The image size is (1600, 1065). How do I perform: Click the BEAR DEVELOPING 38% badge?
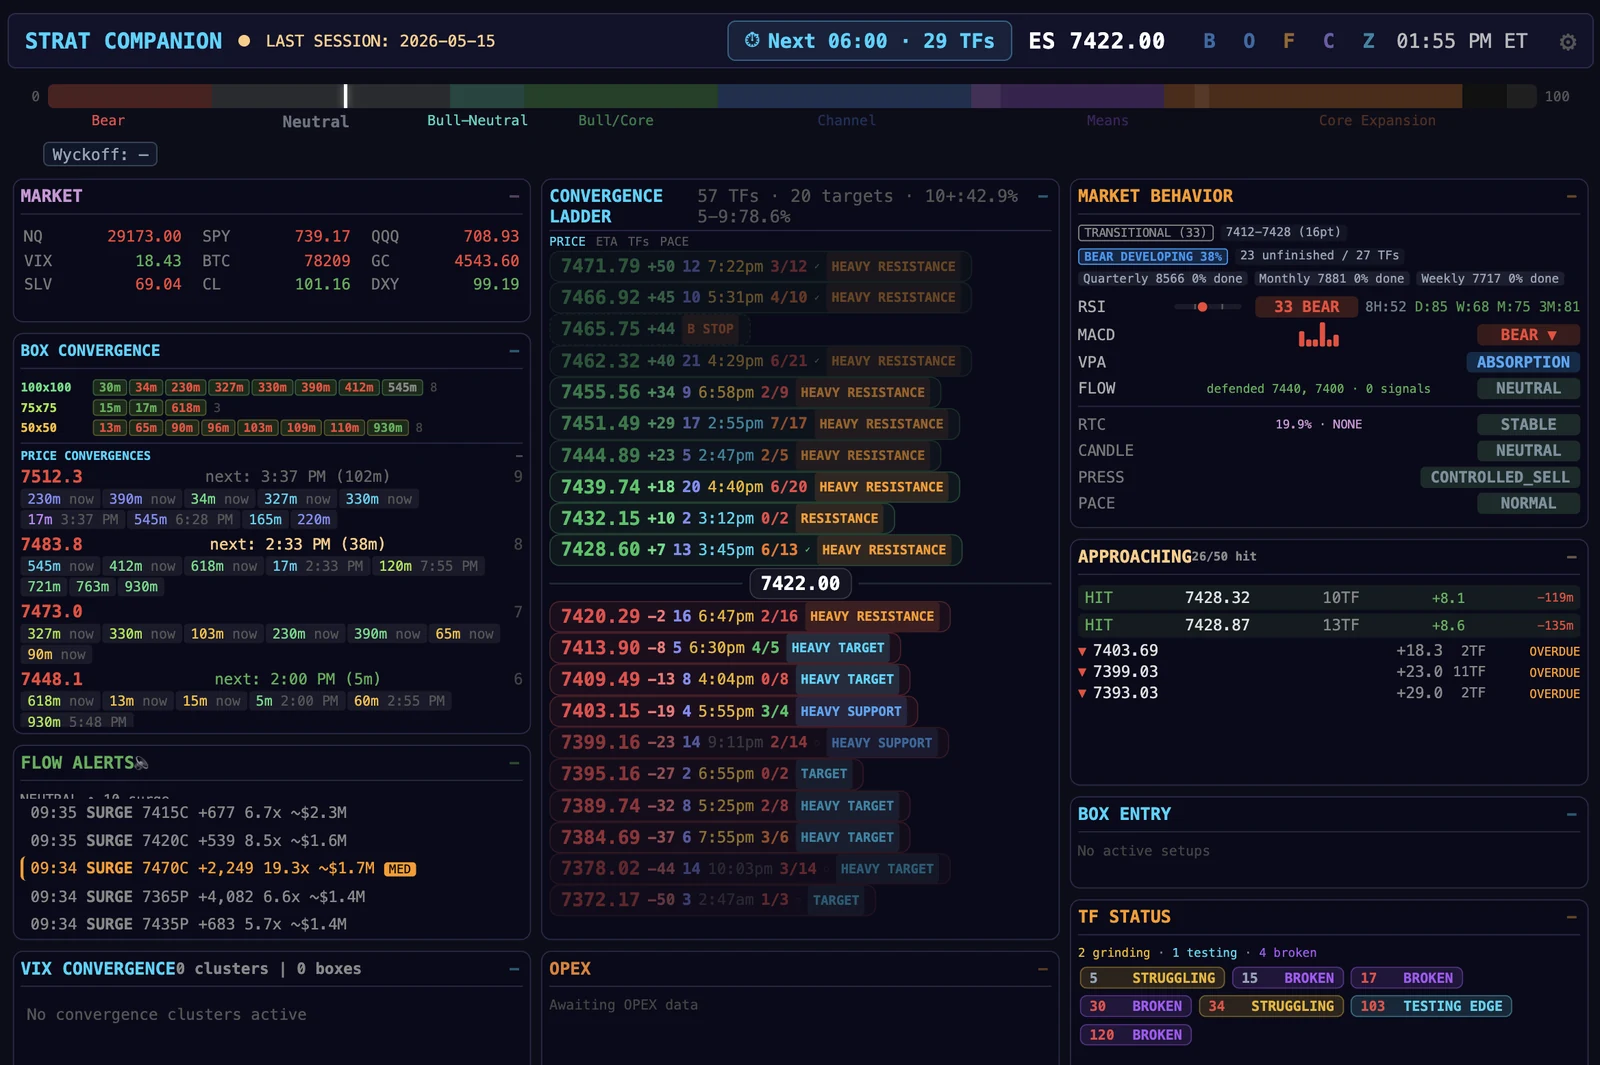(x=1153, y=256)
